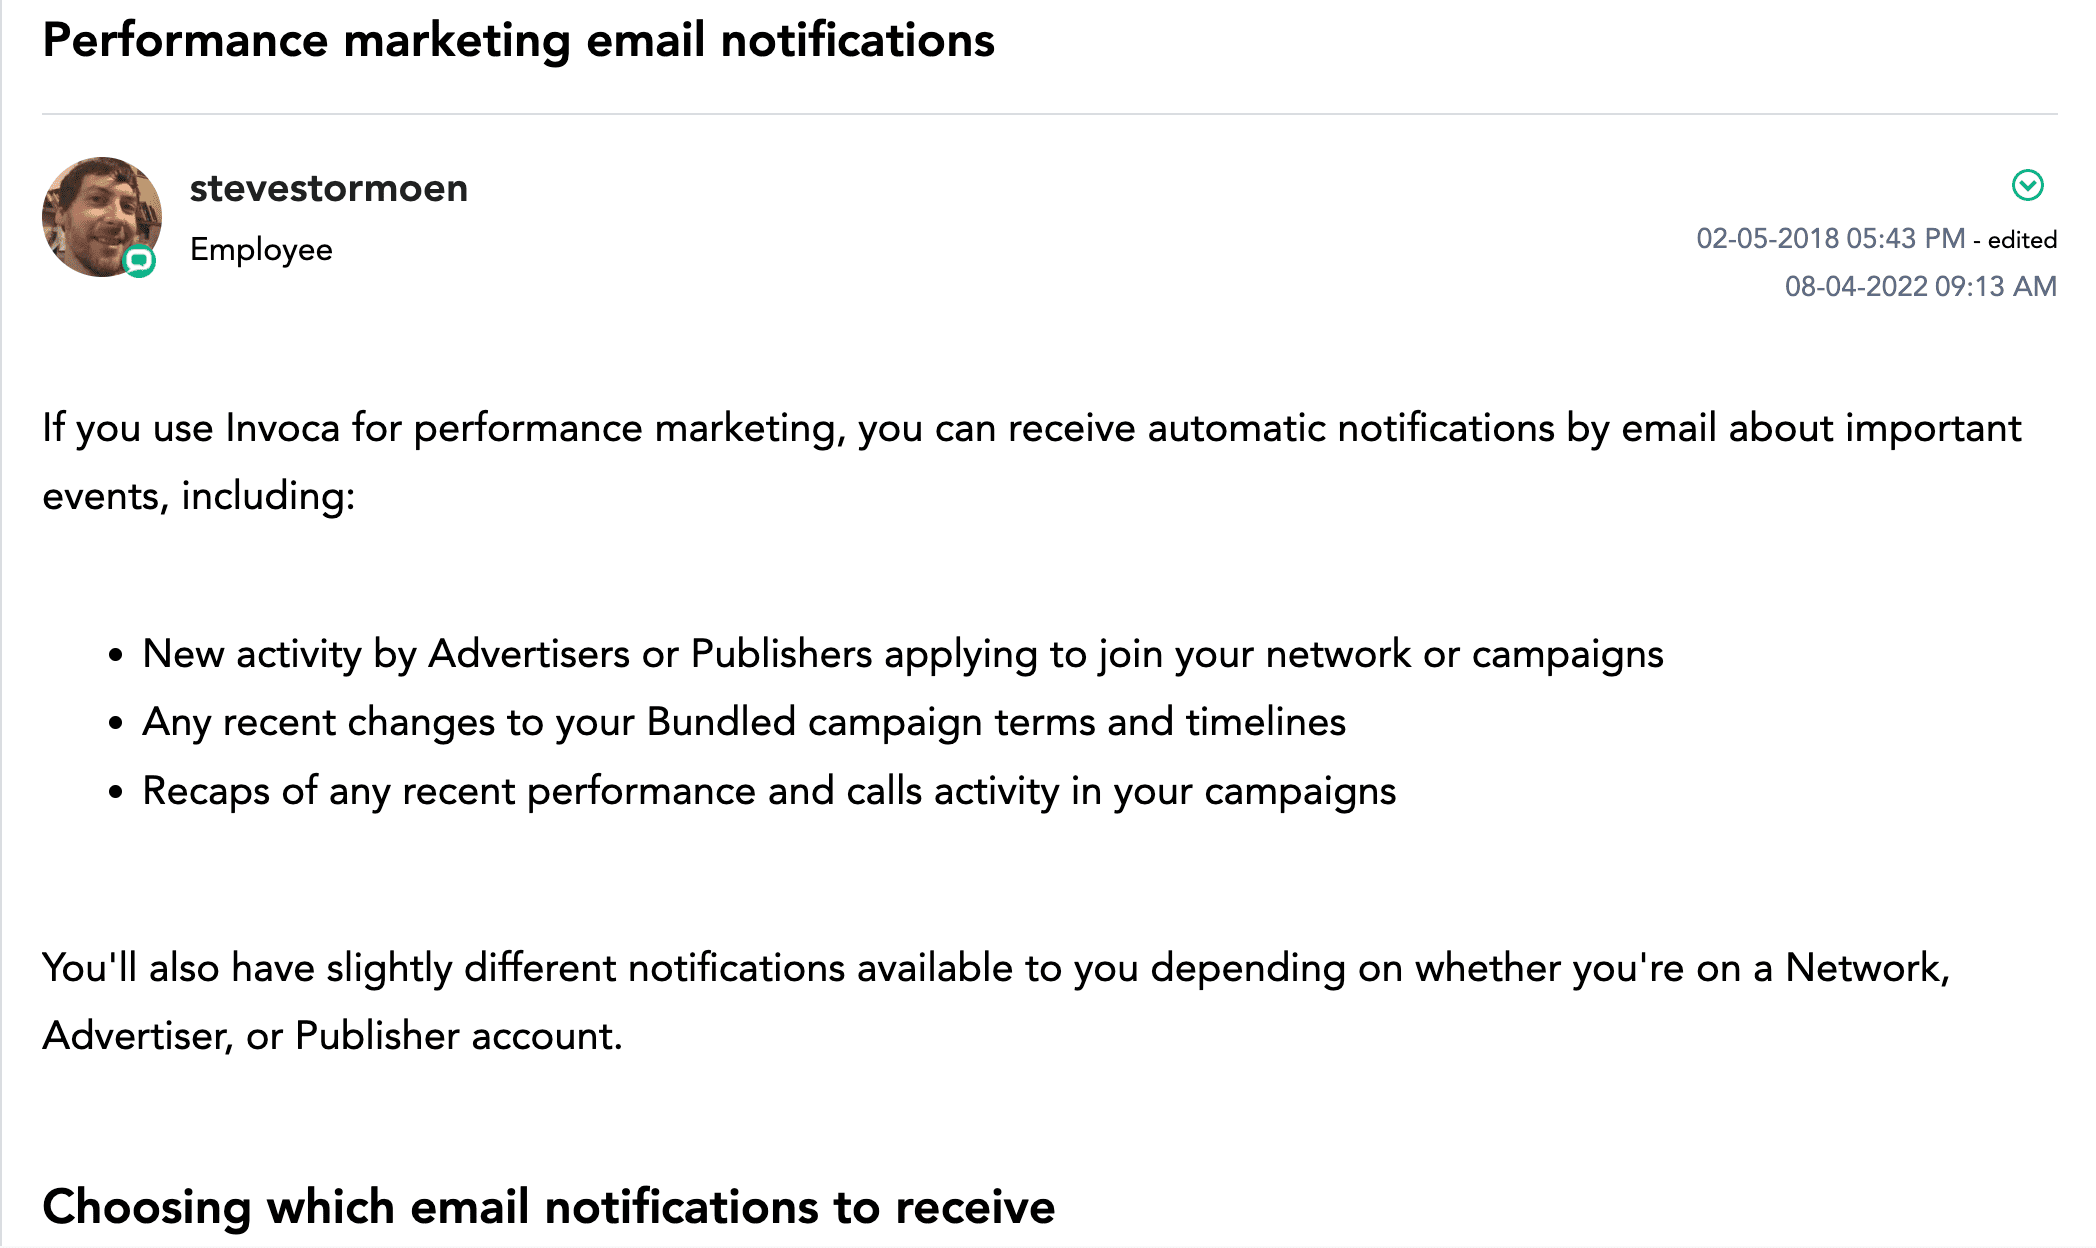The height and width of the screenshot is (1248, 2096).
Task: Click the divider line under the title
Action: tap(1048, 112)
